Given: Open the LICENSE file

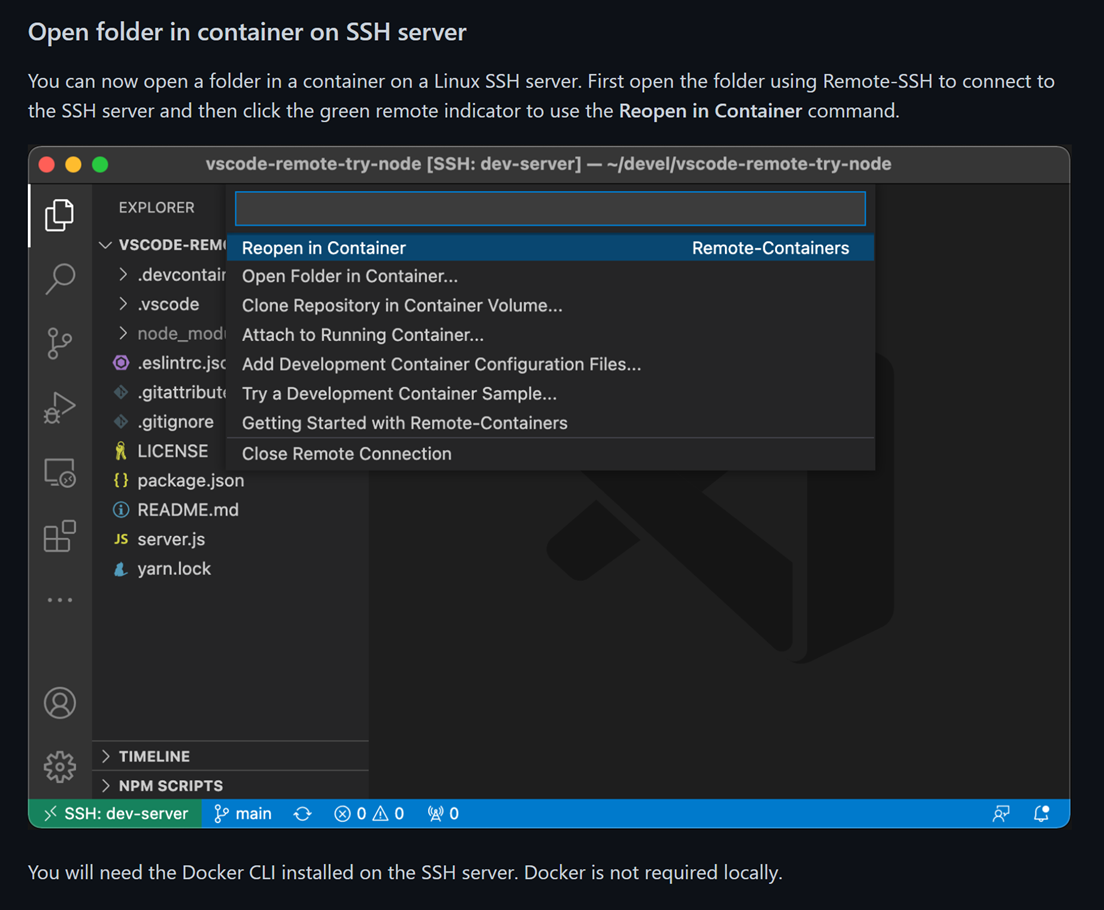Looking at the screenshot, I should (x=163, y=451).
